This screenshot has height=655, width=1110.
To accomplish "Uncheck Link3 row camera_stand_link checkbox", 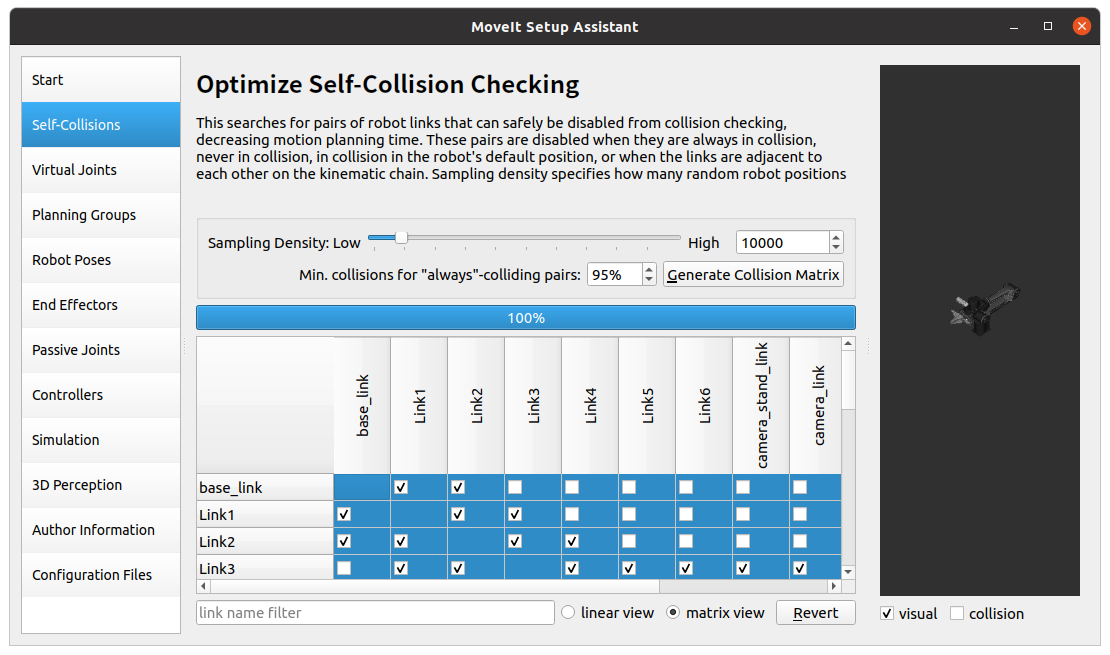I will pos(743,568).
